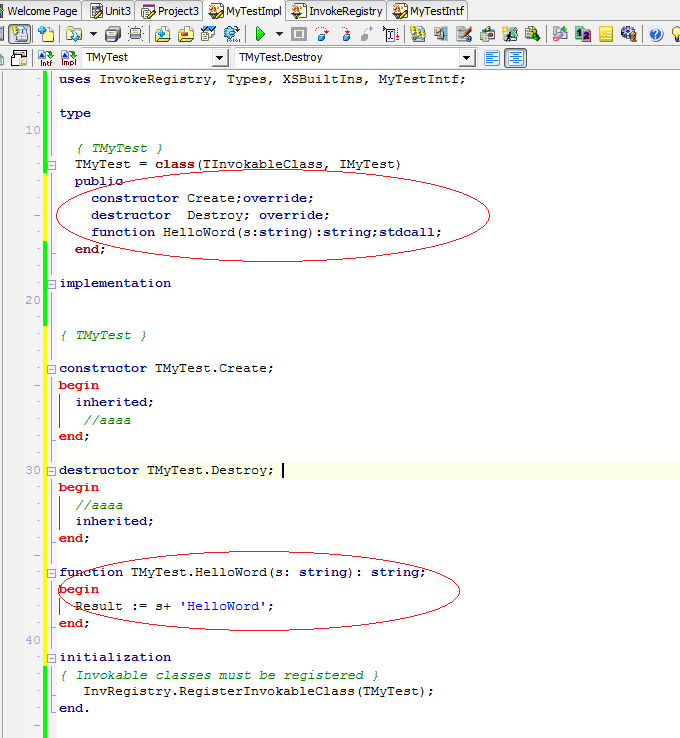Click the 'type' keyword line
This screenshot has height=738, width=680.
(75, 114)
